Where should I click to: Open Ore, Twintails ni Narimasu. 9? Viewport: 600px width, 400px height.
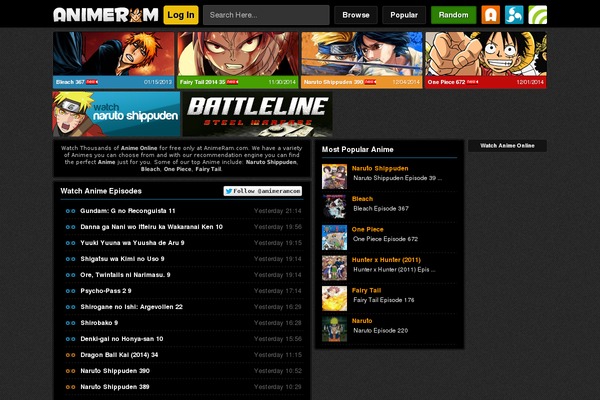click(x=126, y=275)
